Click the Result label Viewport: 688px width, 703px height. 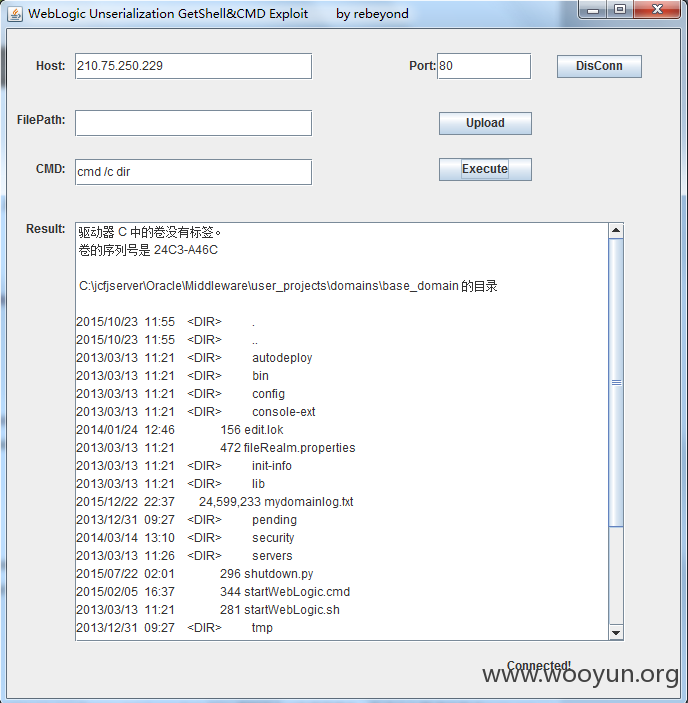pos(46,229)
